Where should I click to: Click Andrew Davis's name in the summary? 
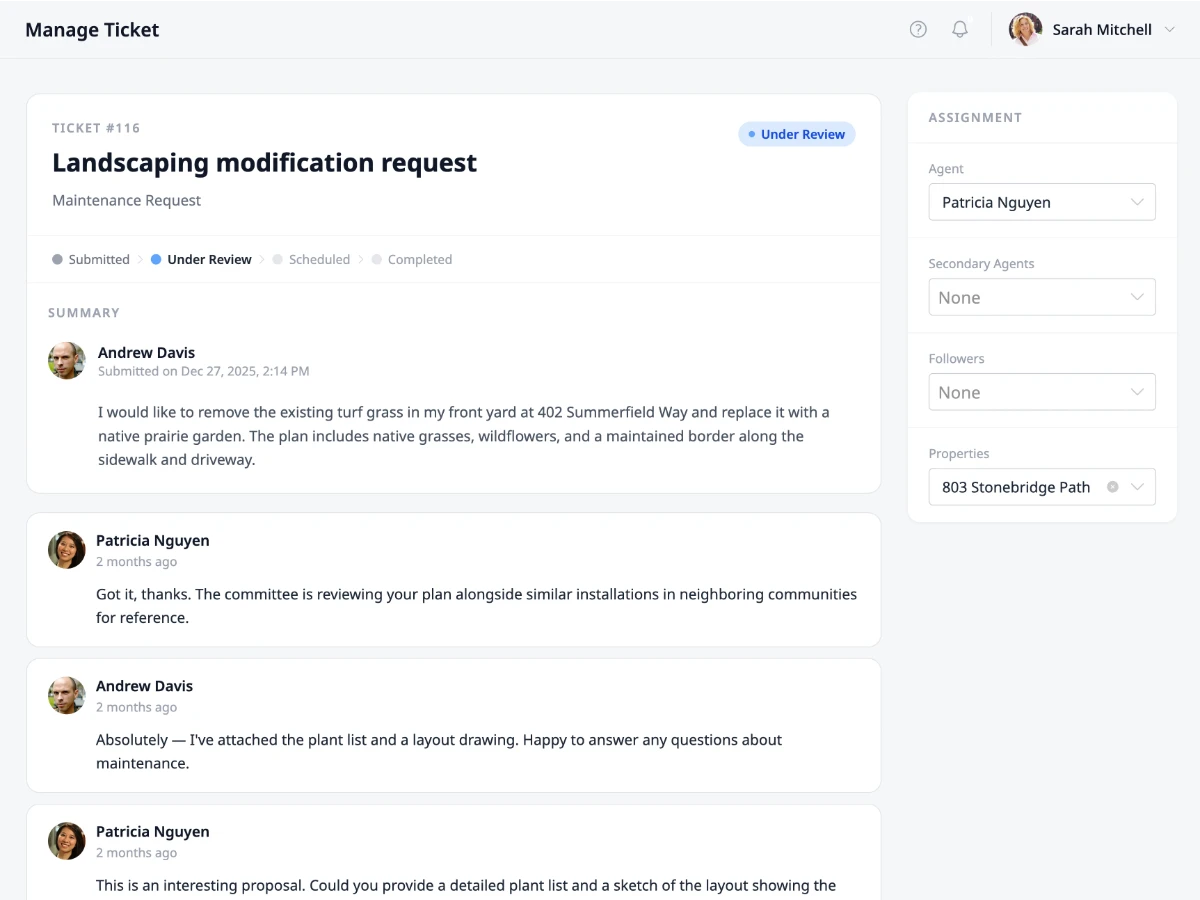pyautogui.click(x=146, y=352)
